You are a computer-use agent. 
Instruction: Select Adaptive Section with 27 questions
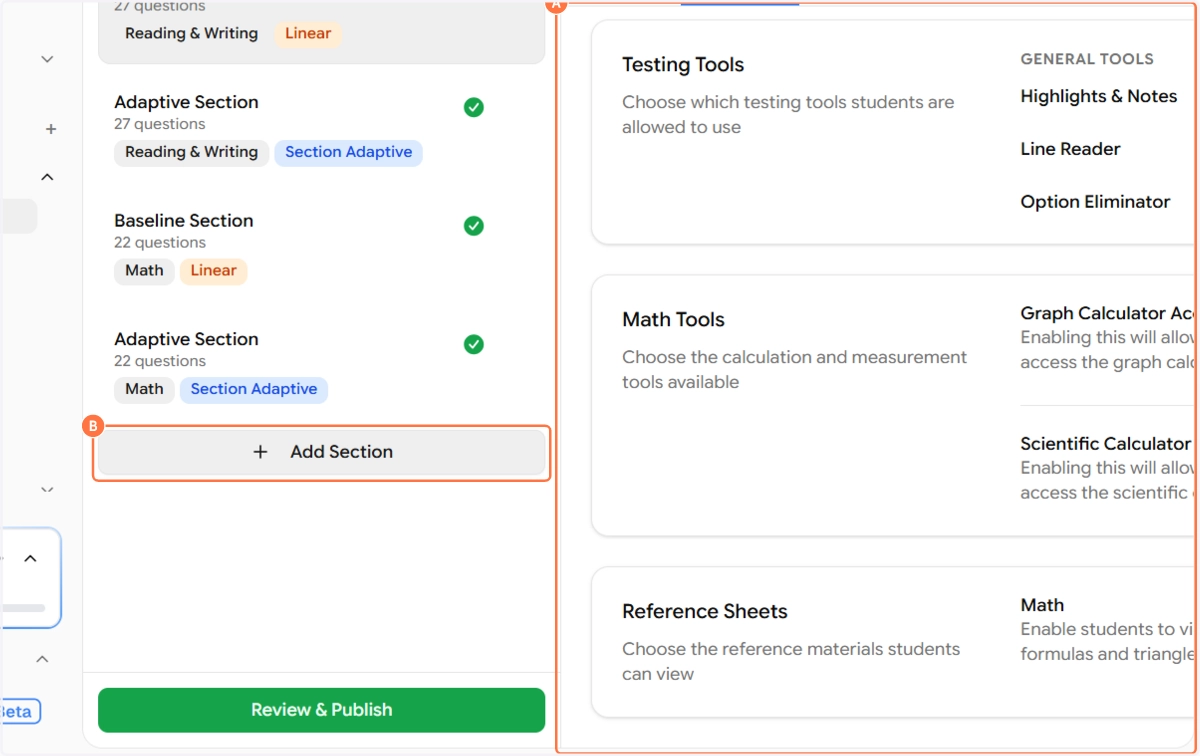[186, 102]
